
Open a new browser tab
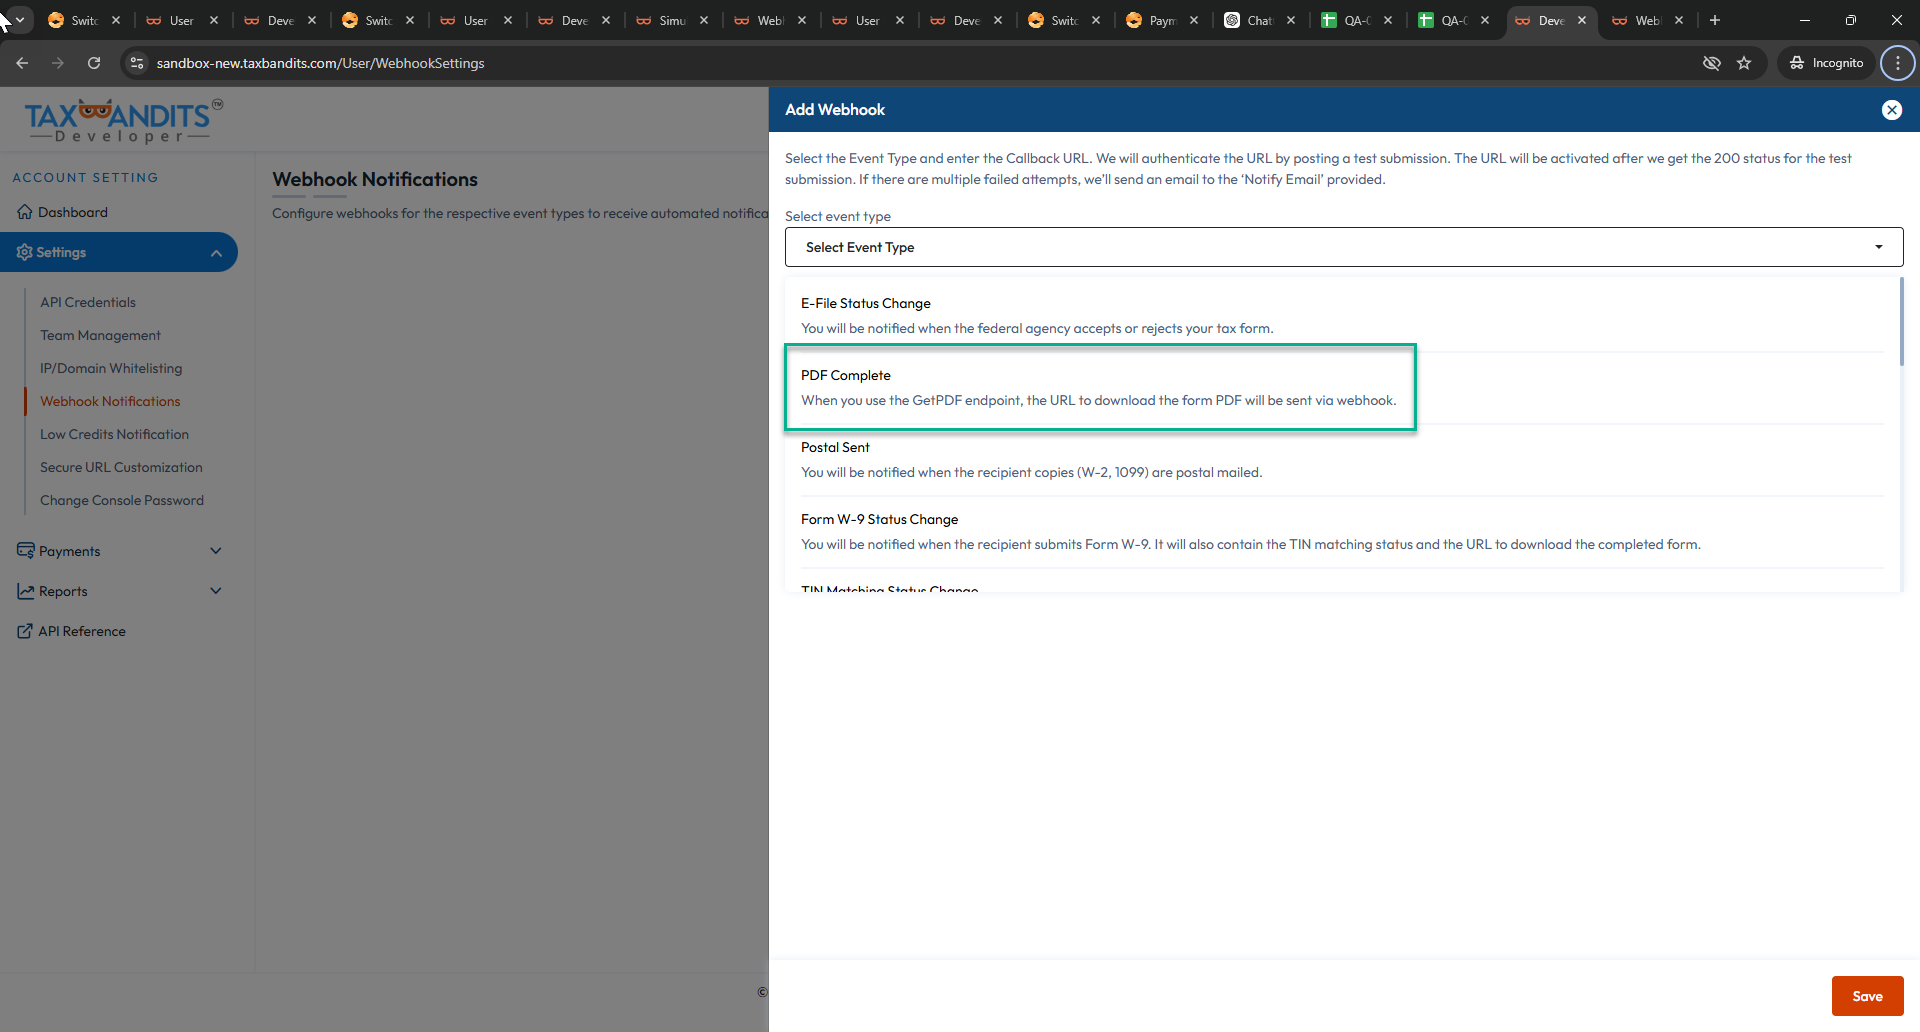pyautogui.click(x=1714, y=20)
